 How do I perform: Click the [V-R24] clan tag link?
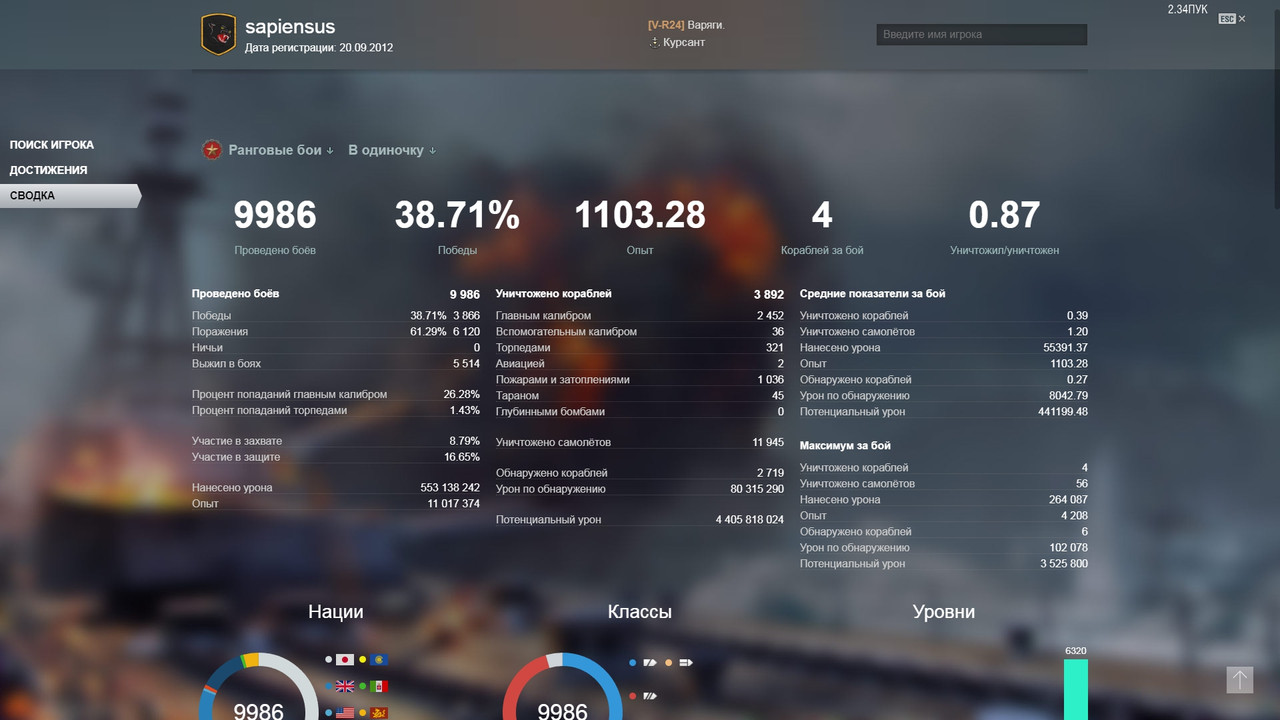pos(666,25)
